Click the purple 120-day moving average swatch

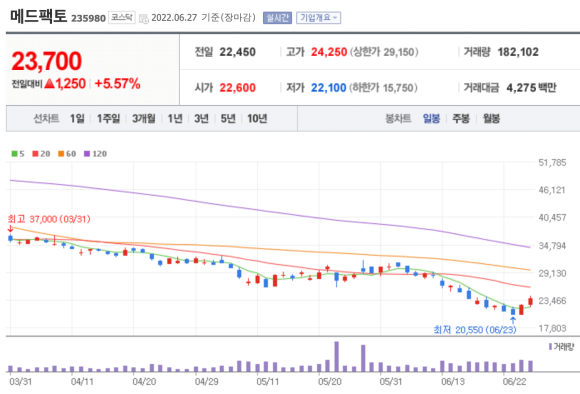coord(87,154)
